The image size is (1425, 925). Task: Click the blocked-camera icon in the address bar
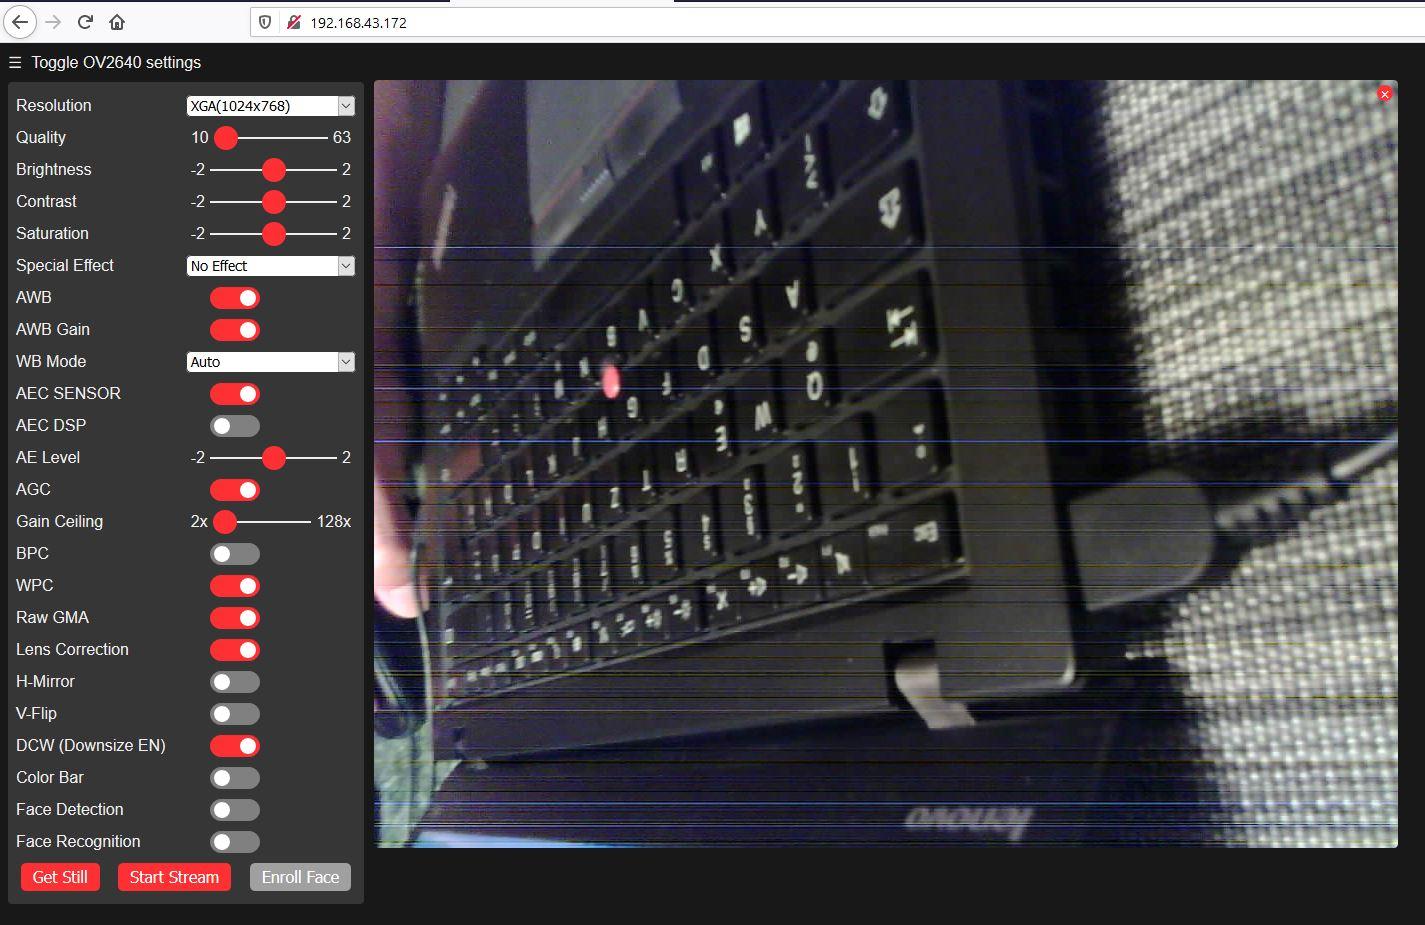pos(291,21)
